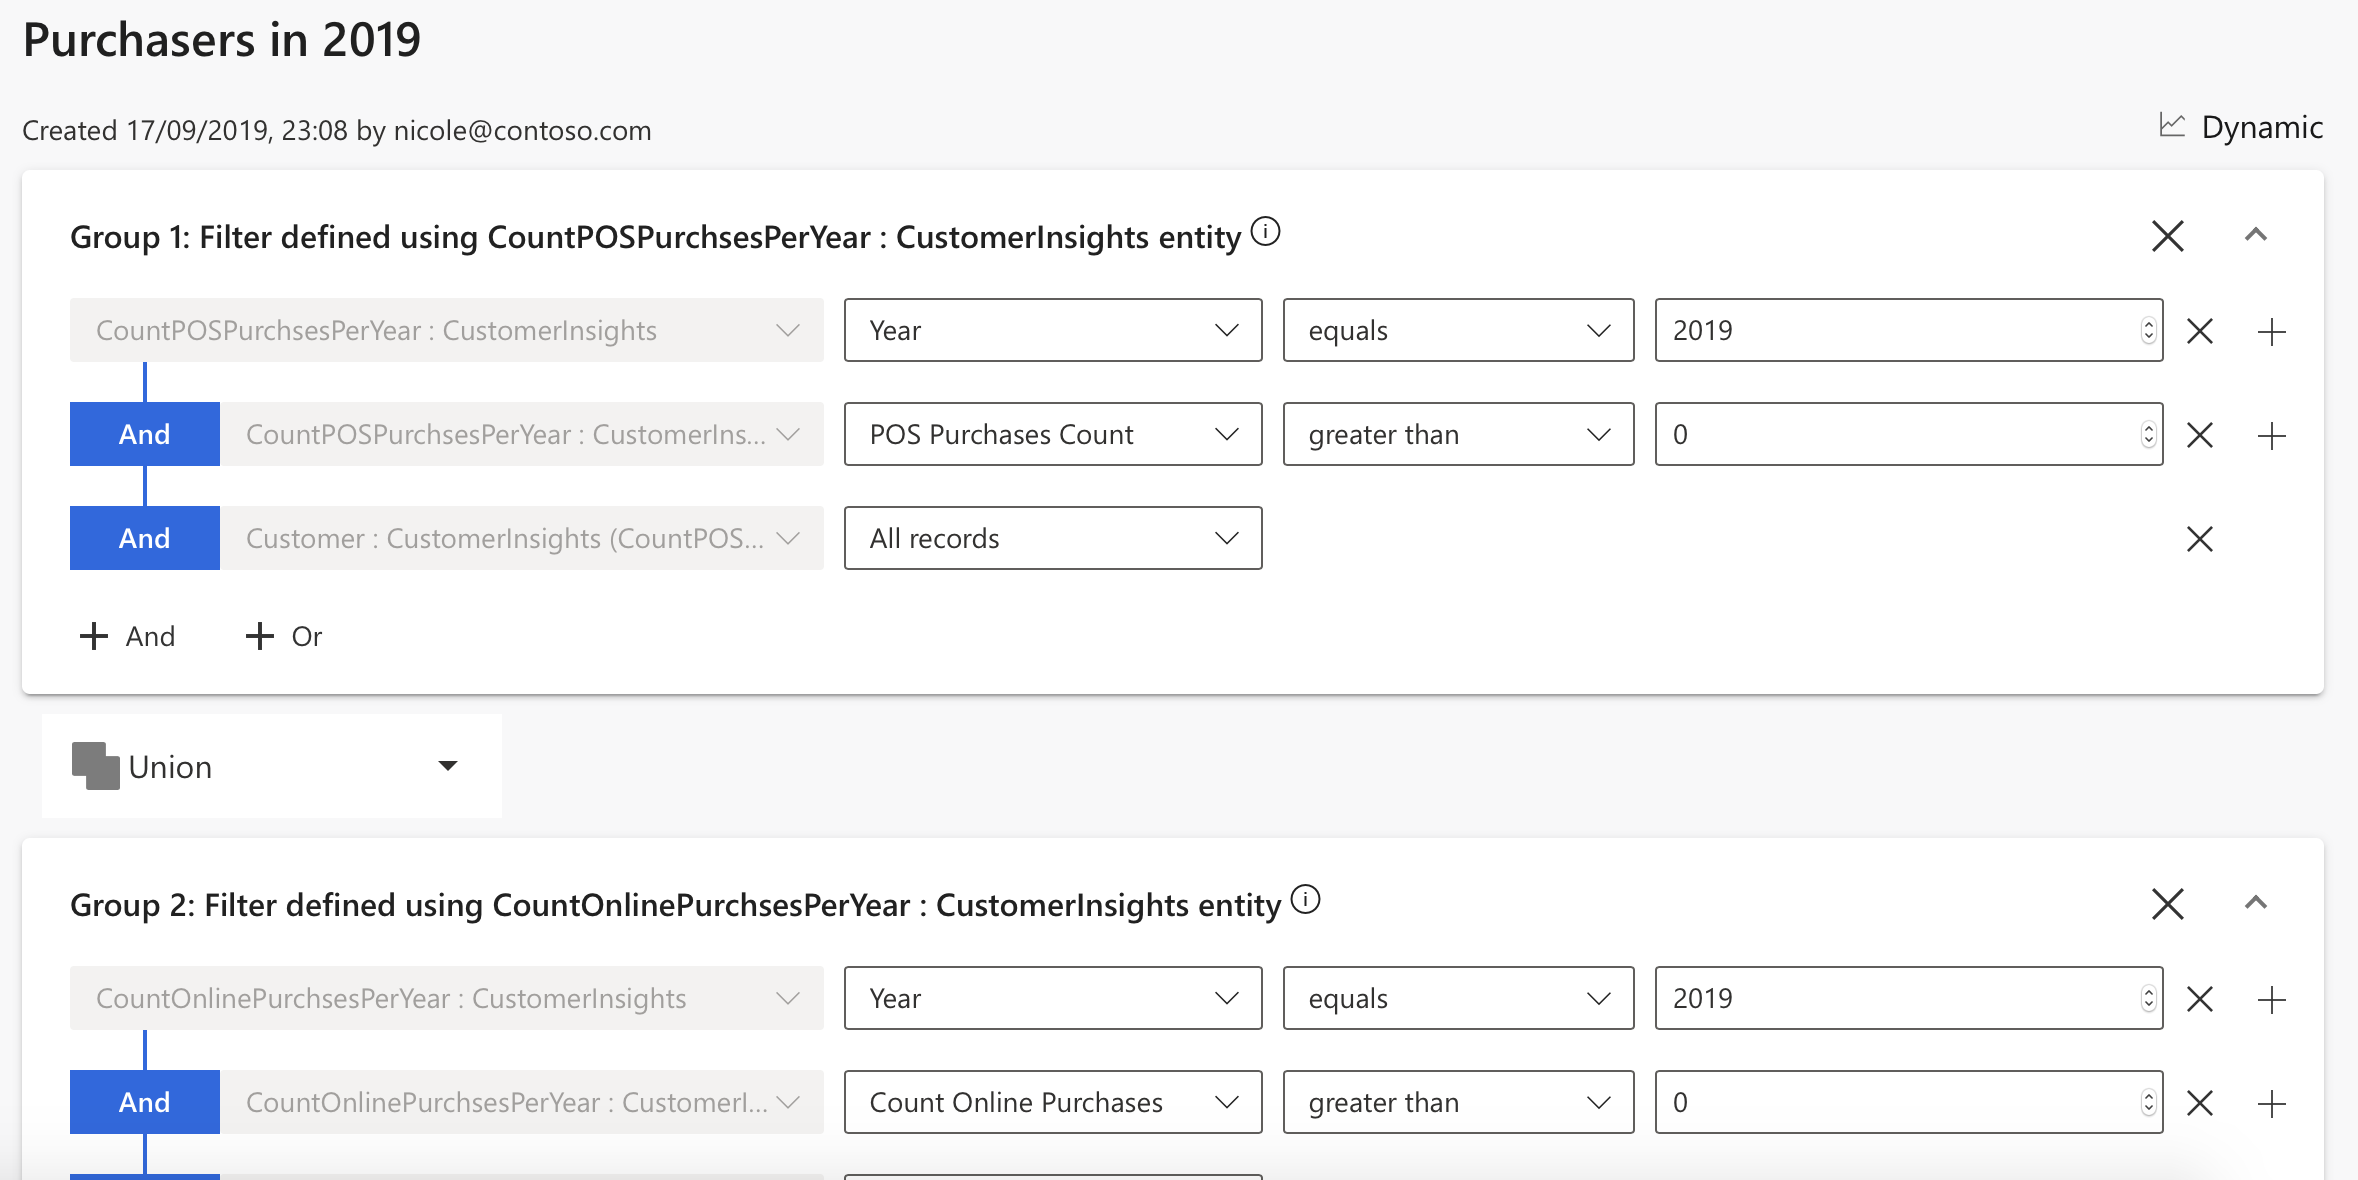Remove the Customer All records row
2358x1180 pixels.
[x=2199, y=539]
